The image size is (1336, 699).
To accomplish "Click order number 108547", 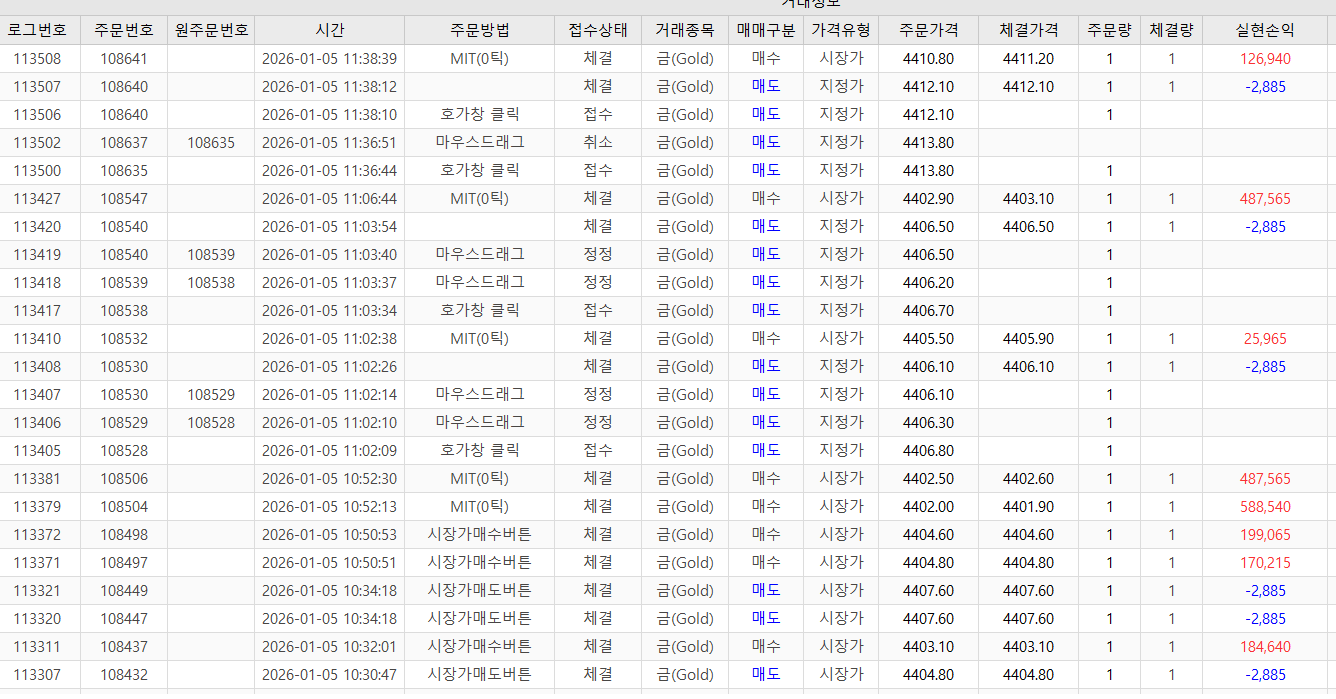I will [x=124, y=199].
